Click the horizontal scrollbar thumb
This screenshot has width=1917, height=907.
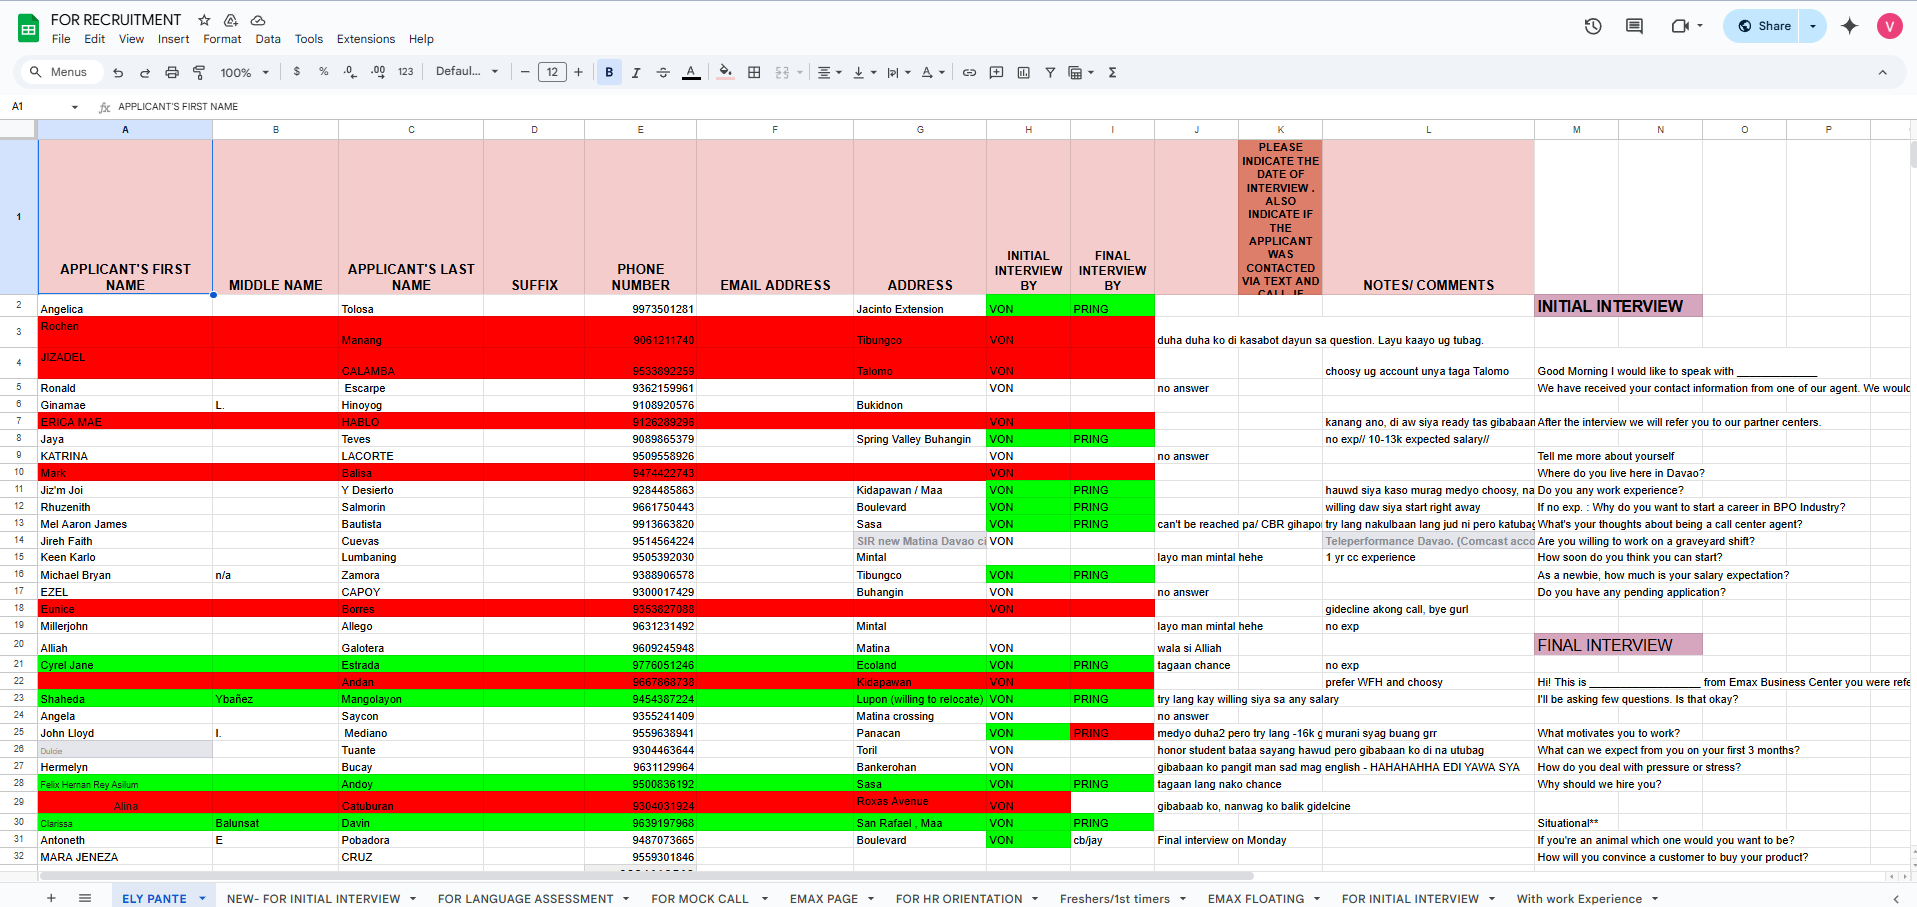click(647, 876)
